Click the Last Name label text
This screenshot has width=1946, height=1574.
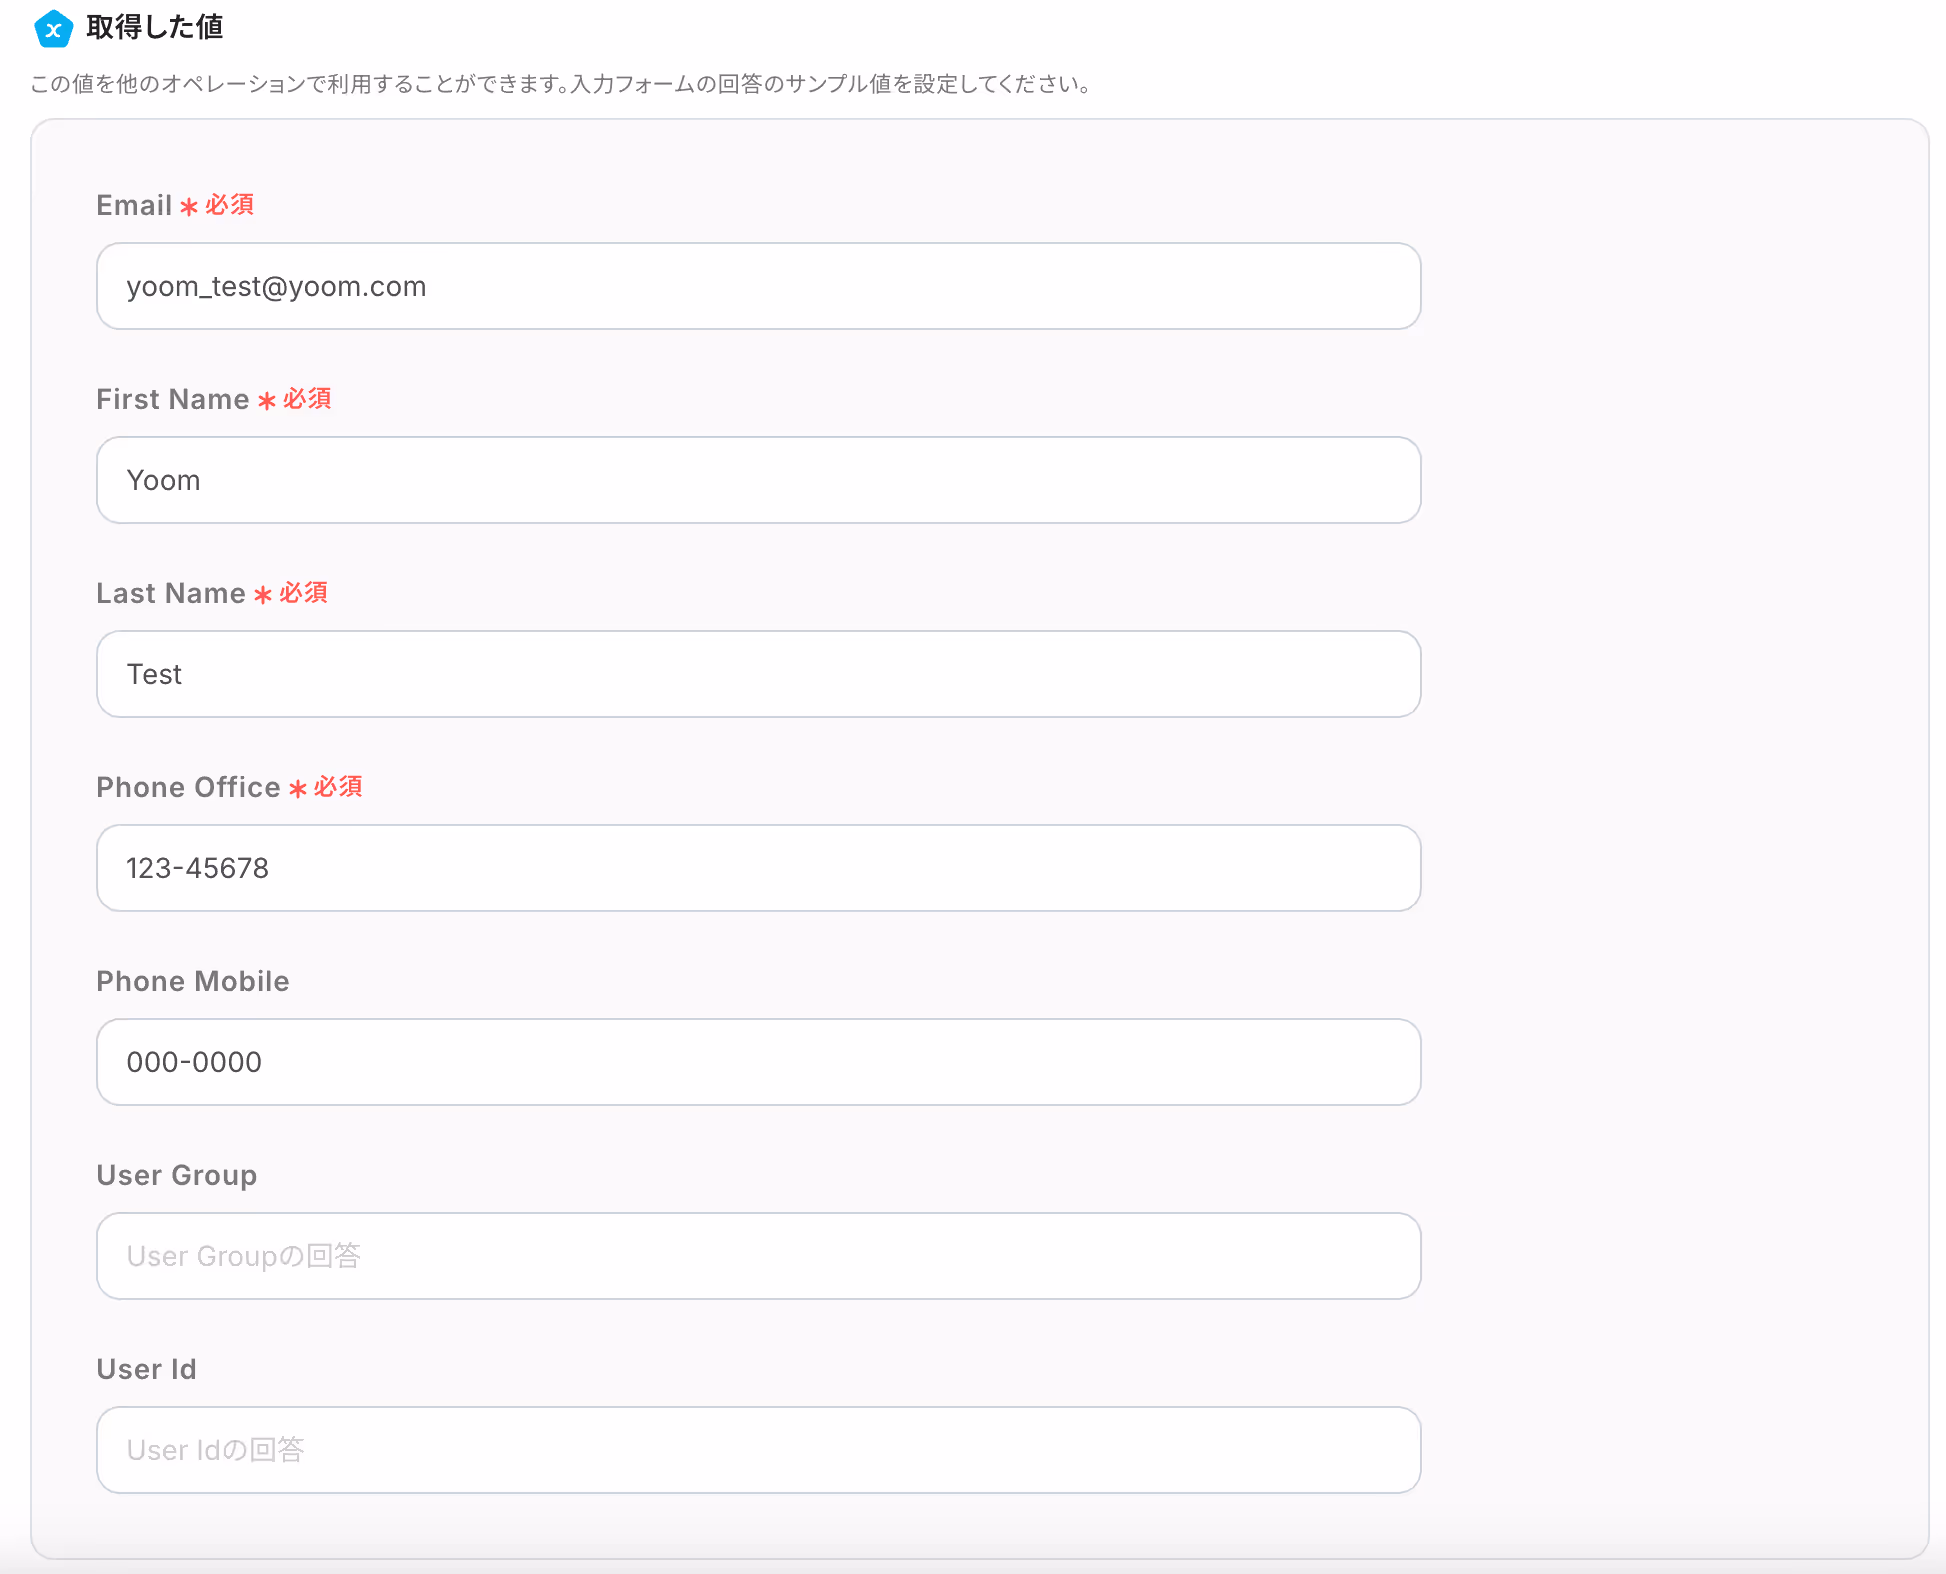170,593
